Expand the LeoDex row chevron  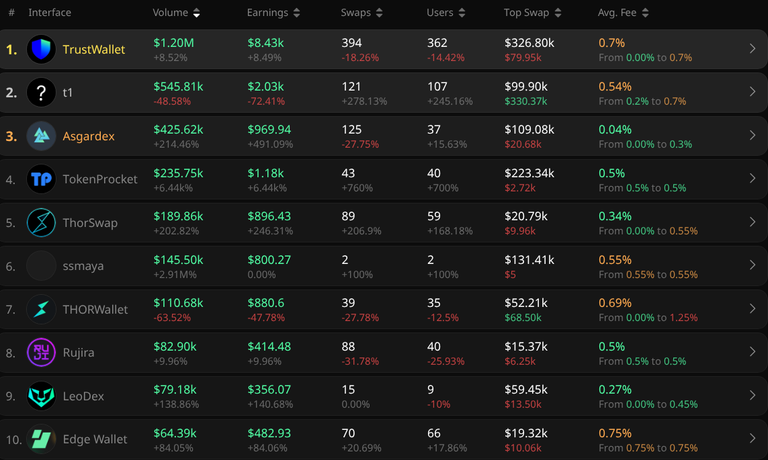tap(752, 395)
